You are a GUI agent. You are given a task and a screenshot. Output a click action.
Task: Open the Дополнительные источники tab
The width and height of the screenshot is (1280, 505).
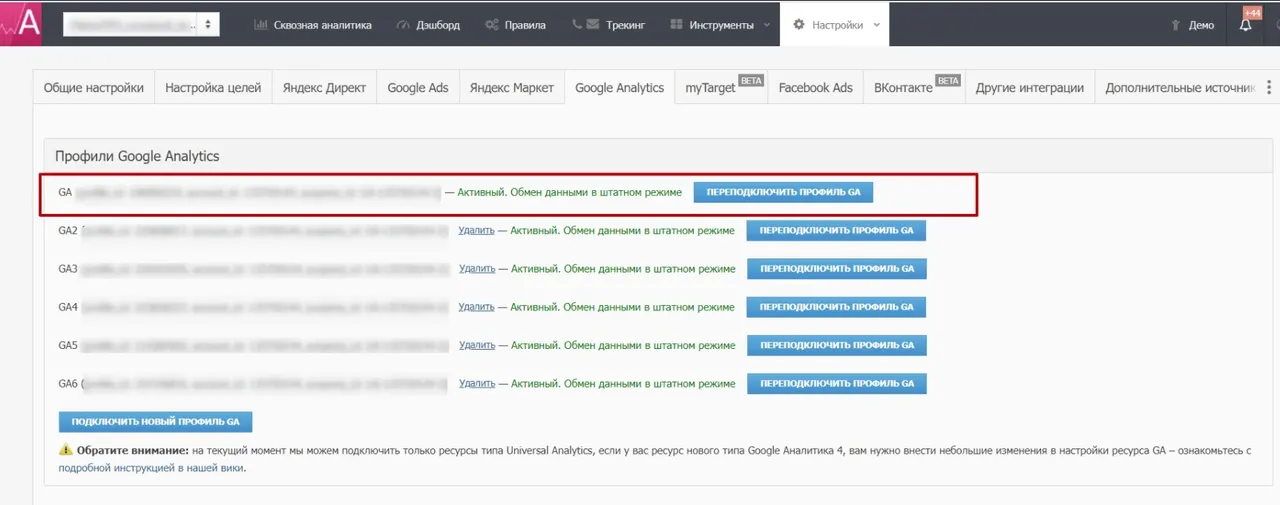coord(1177,88)
